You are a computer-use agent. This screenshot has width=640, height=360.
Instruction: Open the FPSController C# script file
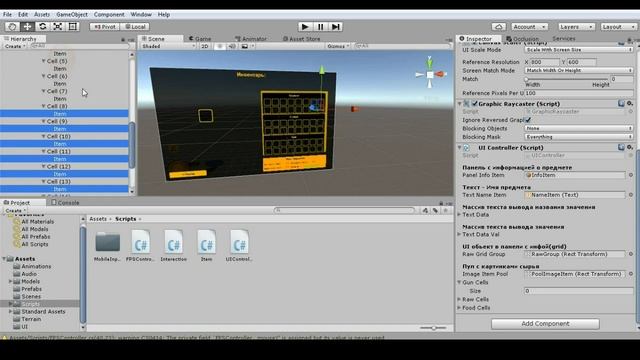click(140, 245)
